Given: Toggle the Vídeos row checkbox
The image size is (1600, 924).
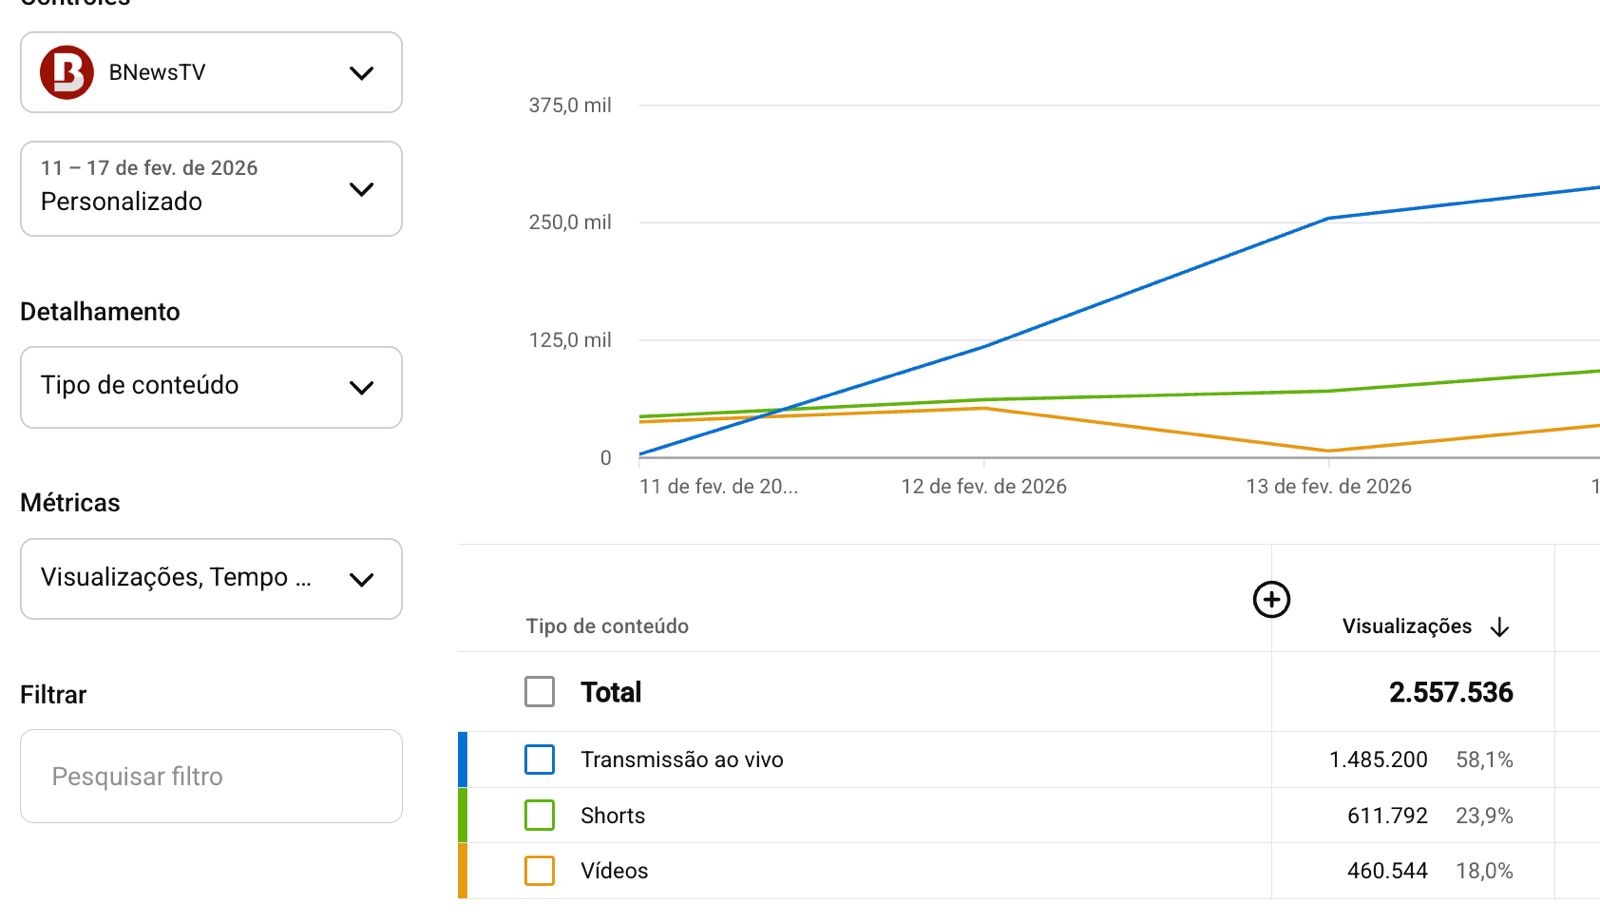Looking at the screenshot, I should tap(540, 871).
